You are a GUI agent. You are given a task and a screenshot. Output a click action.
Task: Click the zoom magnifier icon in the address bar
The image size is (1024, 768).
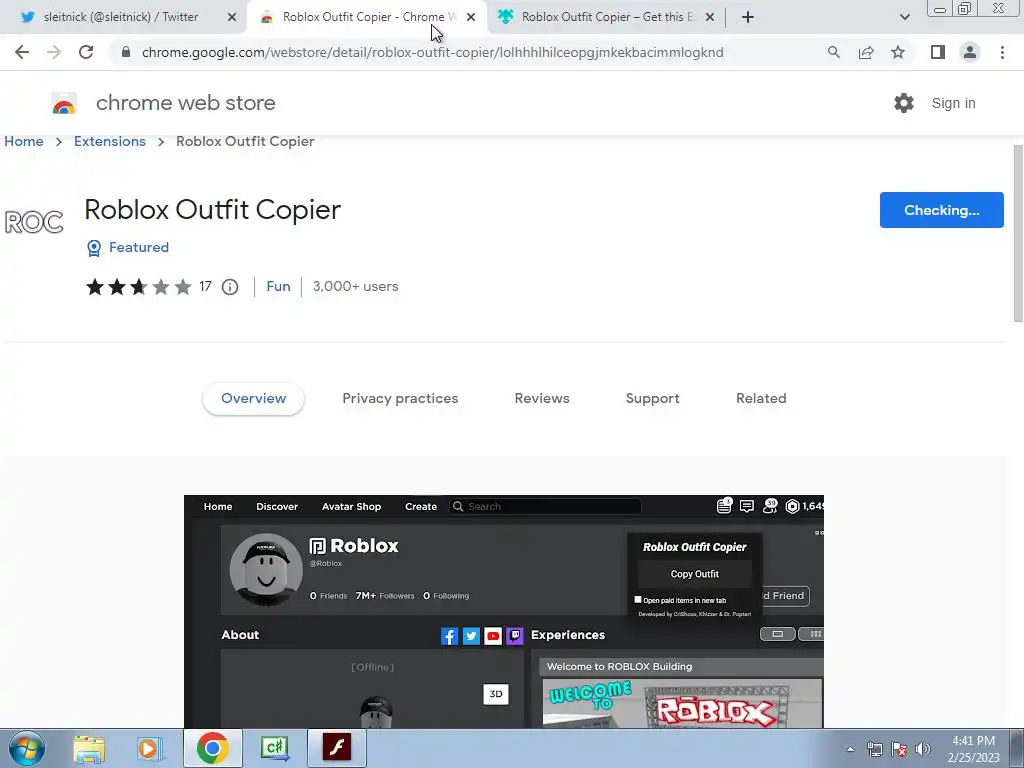tap(833, 52)
